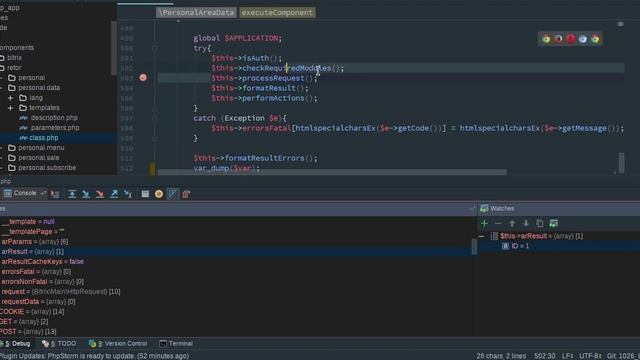Screen dimensions: 640x360
Task: Click the duplicate watch icon
Action: tap(540, 223)
